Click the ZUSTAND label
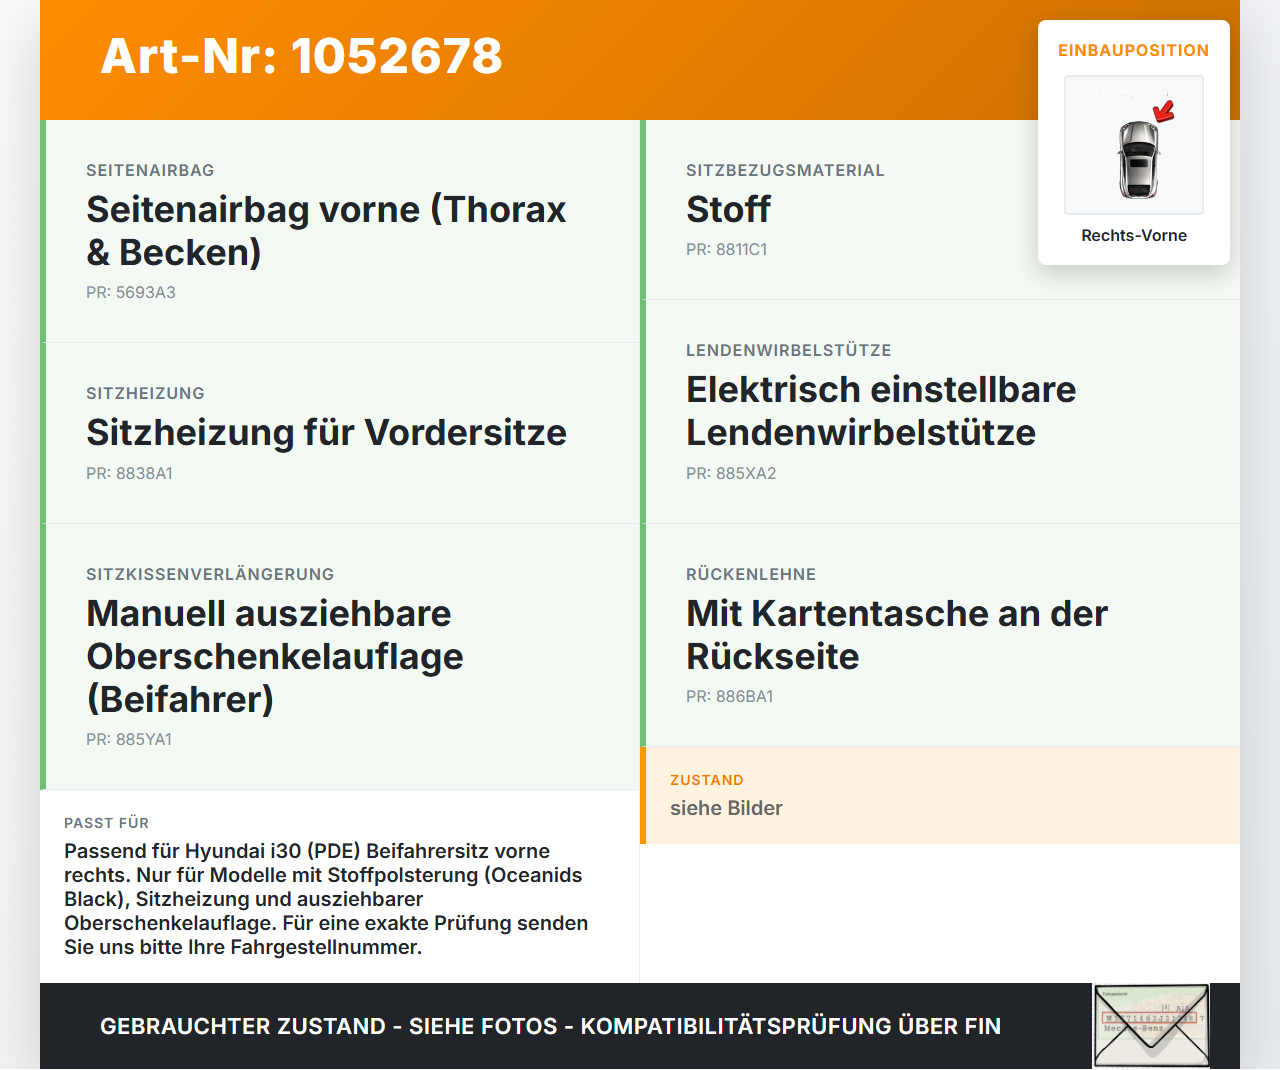Image resolution: width=1280 pixels, height=1070 pixels. coord(707,780)
